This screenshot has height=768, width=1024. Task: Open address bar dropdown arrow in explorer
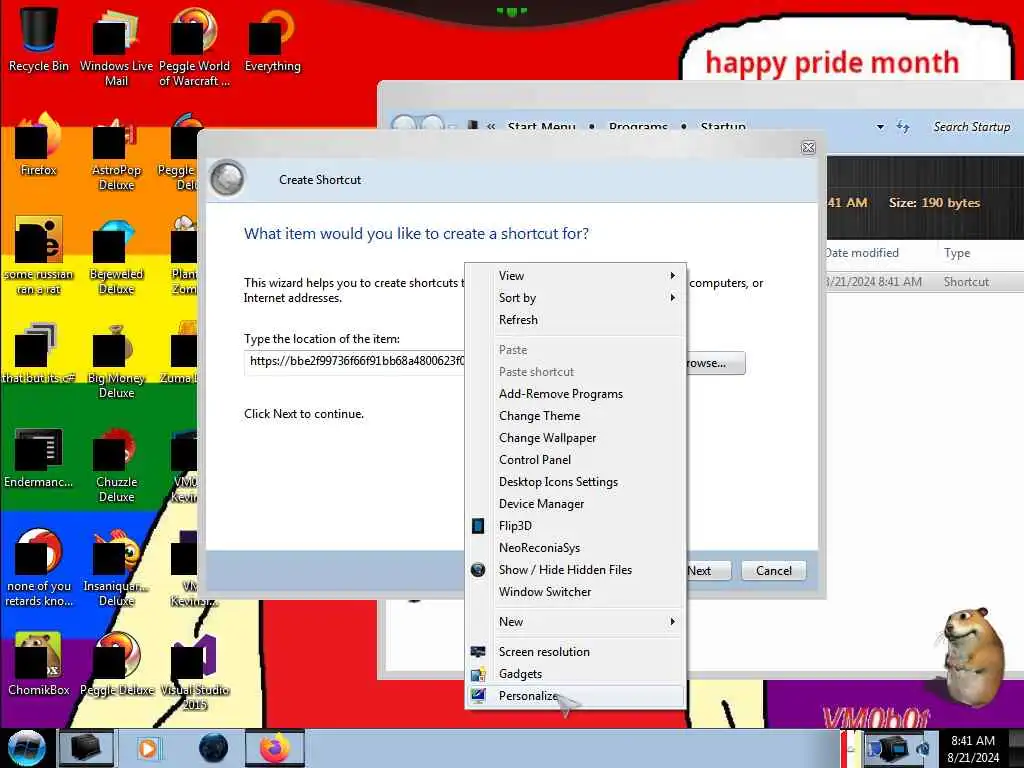pos(880,127)
